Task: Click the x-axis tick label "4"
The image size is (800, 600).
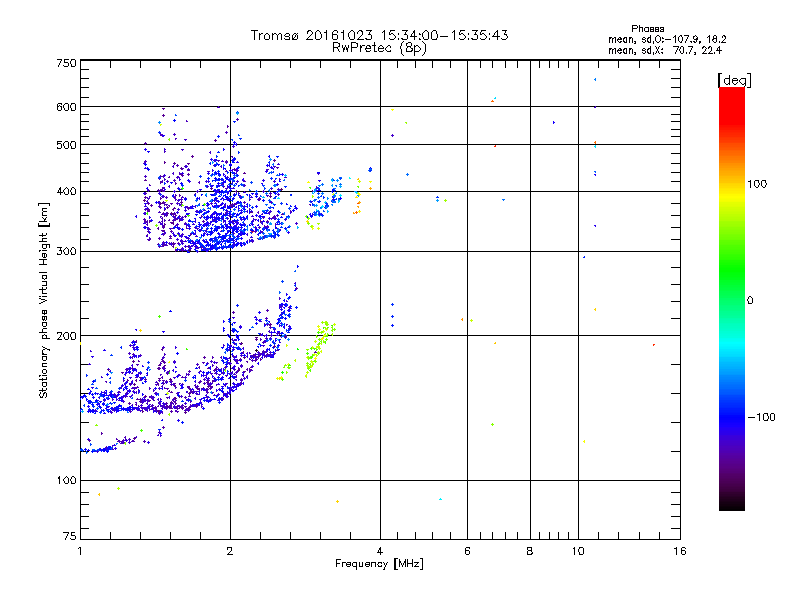Action: click(x=380, y=551)
